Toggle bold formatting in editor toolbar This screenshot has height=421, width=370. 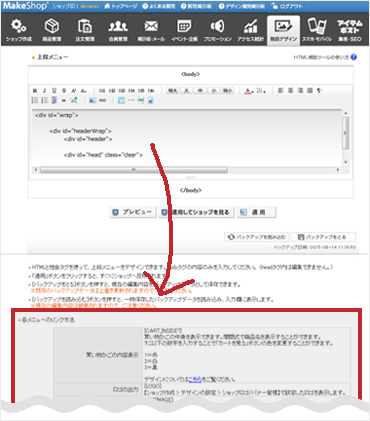(x=35, y=91)
